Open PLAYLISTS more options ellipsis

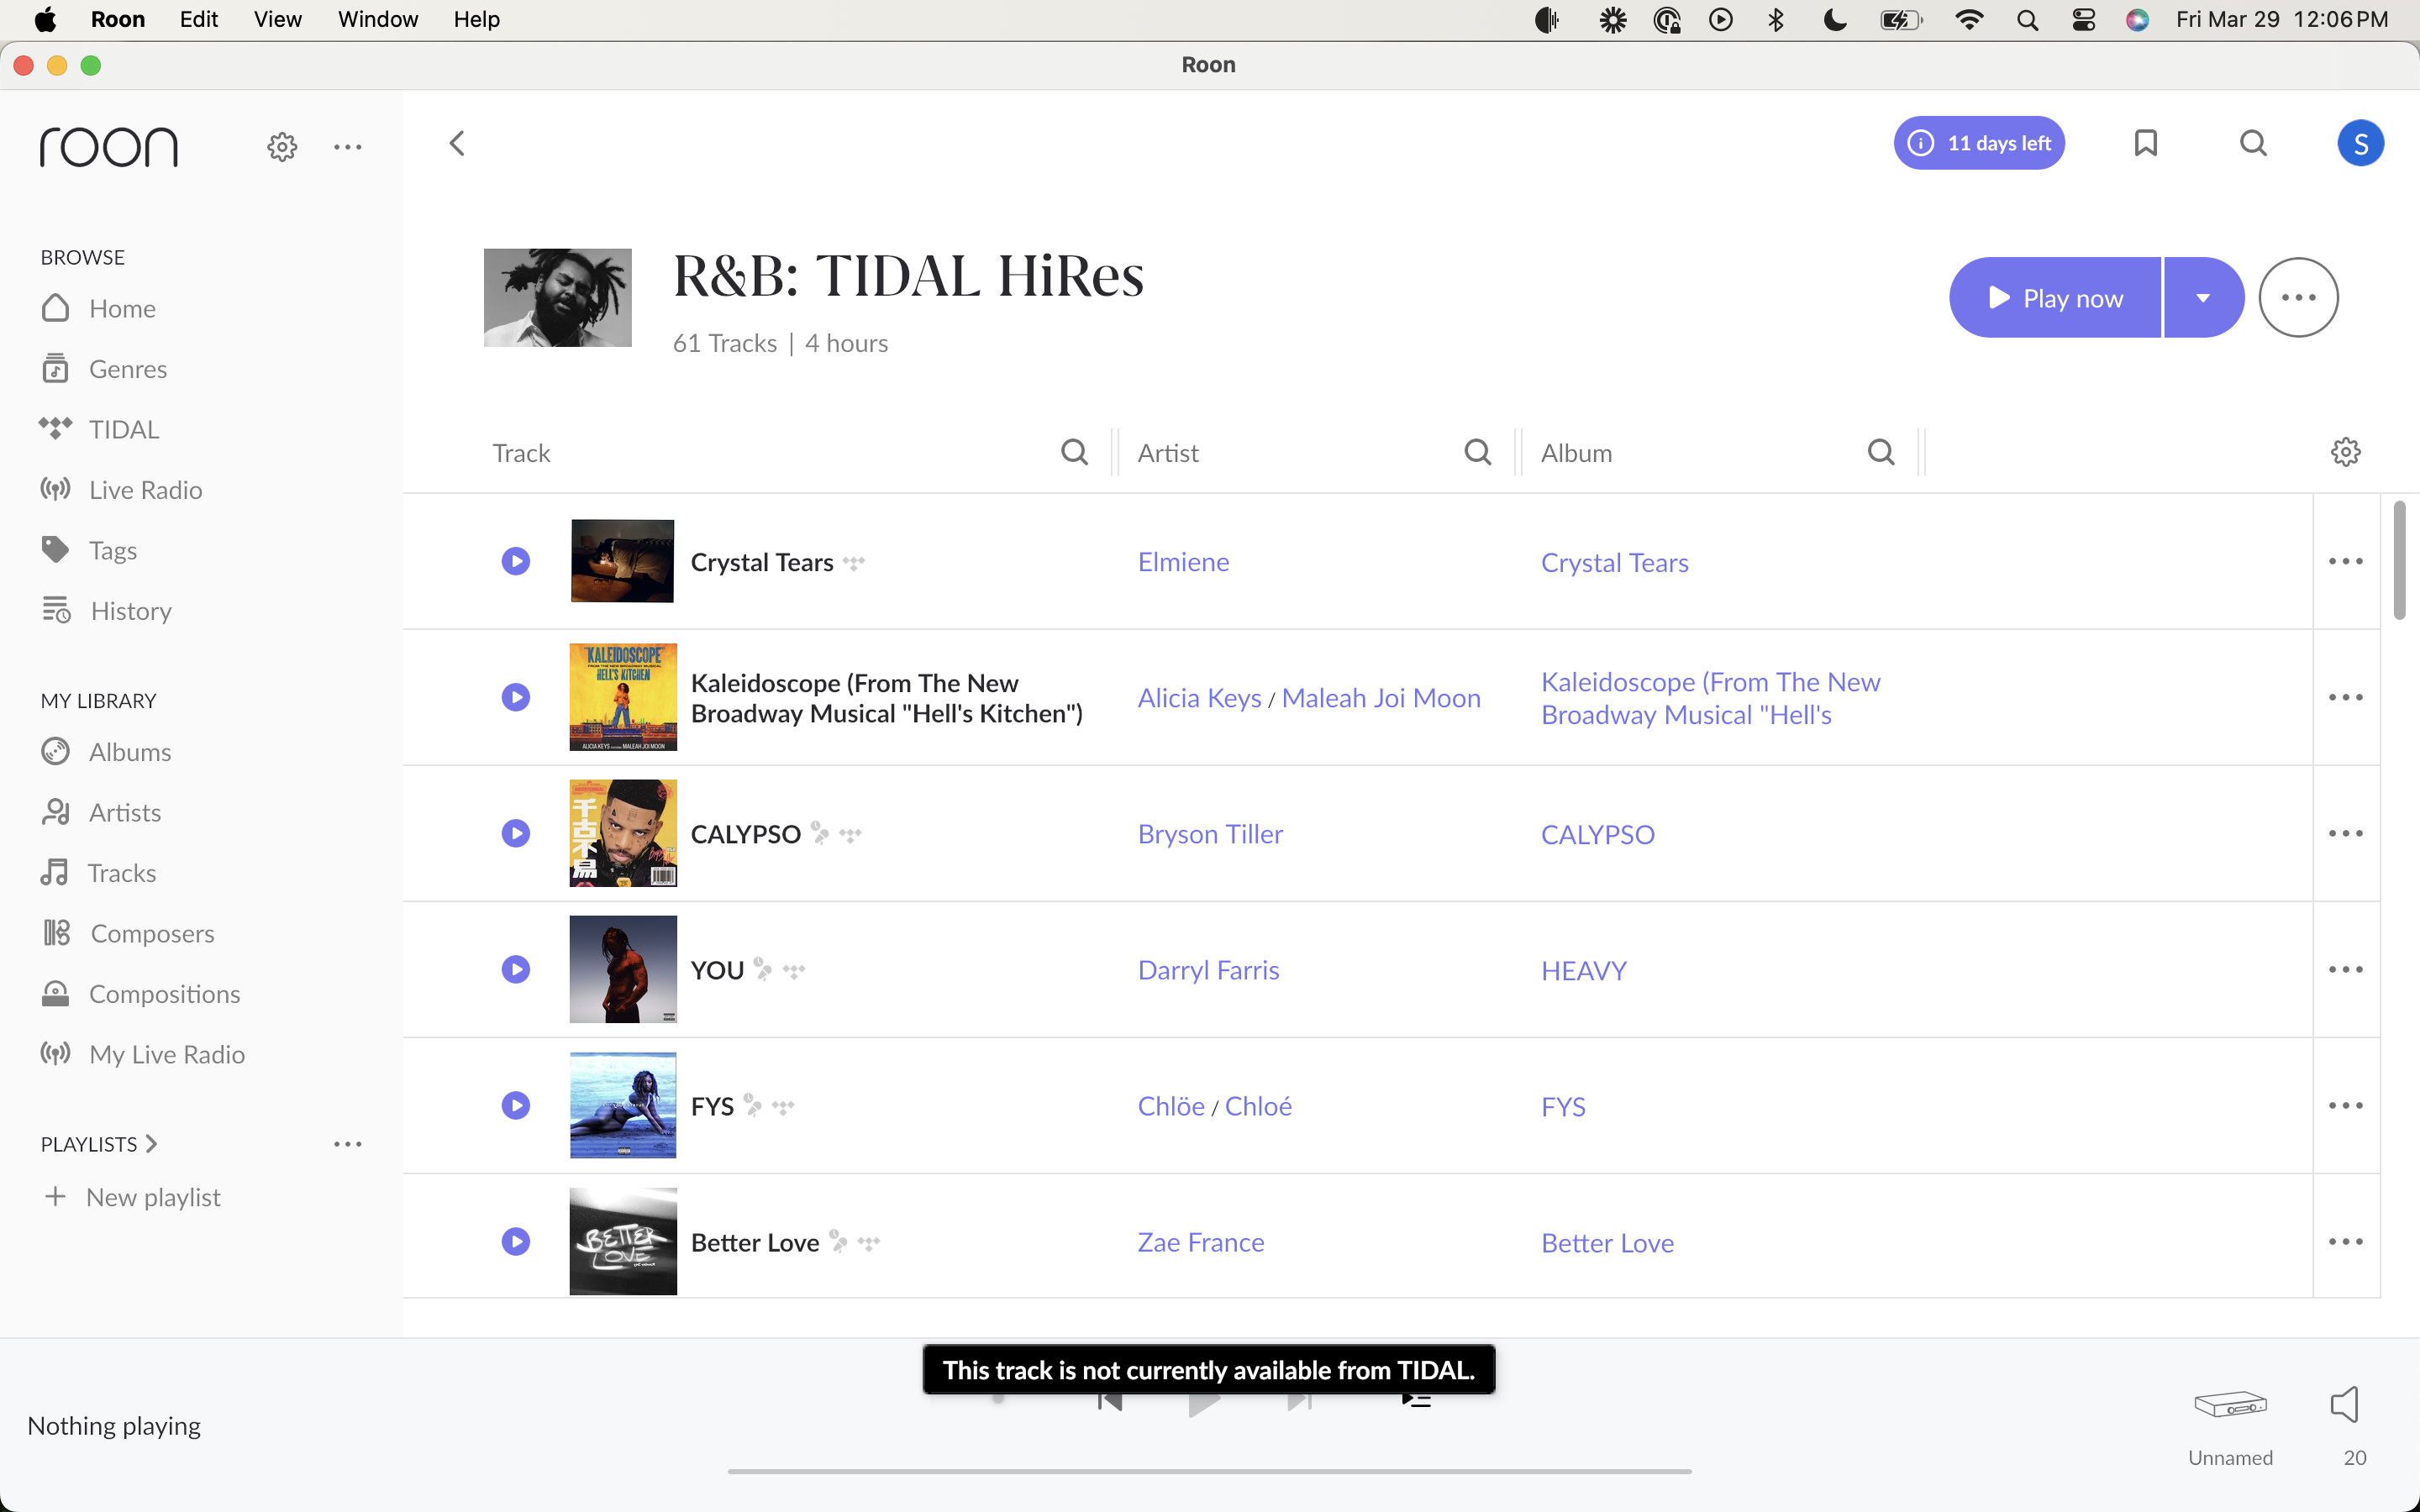(347, 1144)
